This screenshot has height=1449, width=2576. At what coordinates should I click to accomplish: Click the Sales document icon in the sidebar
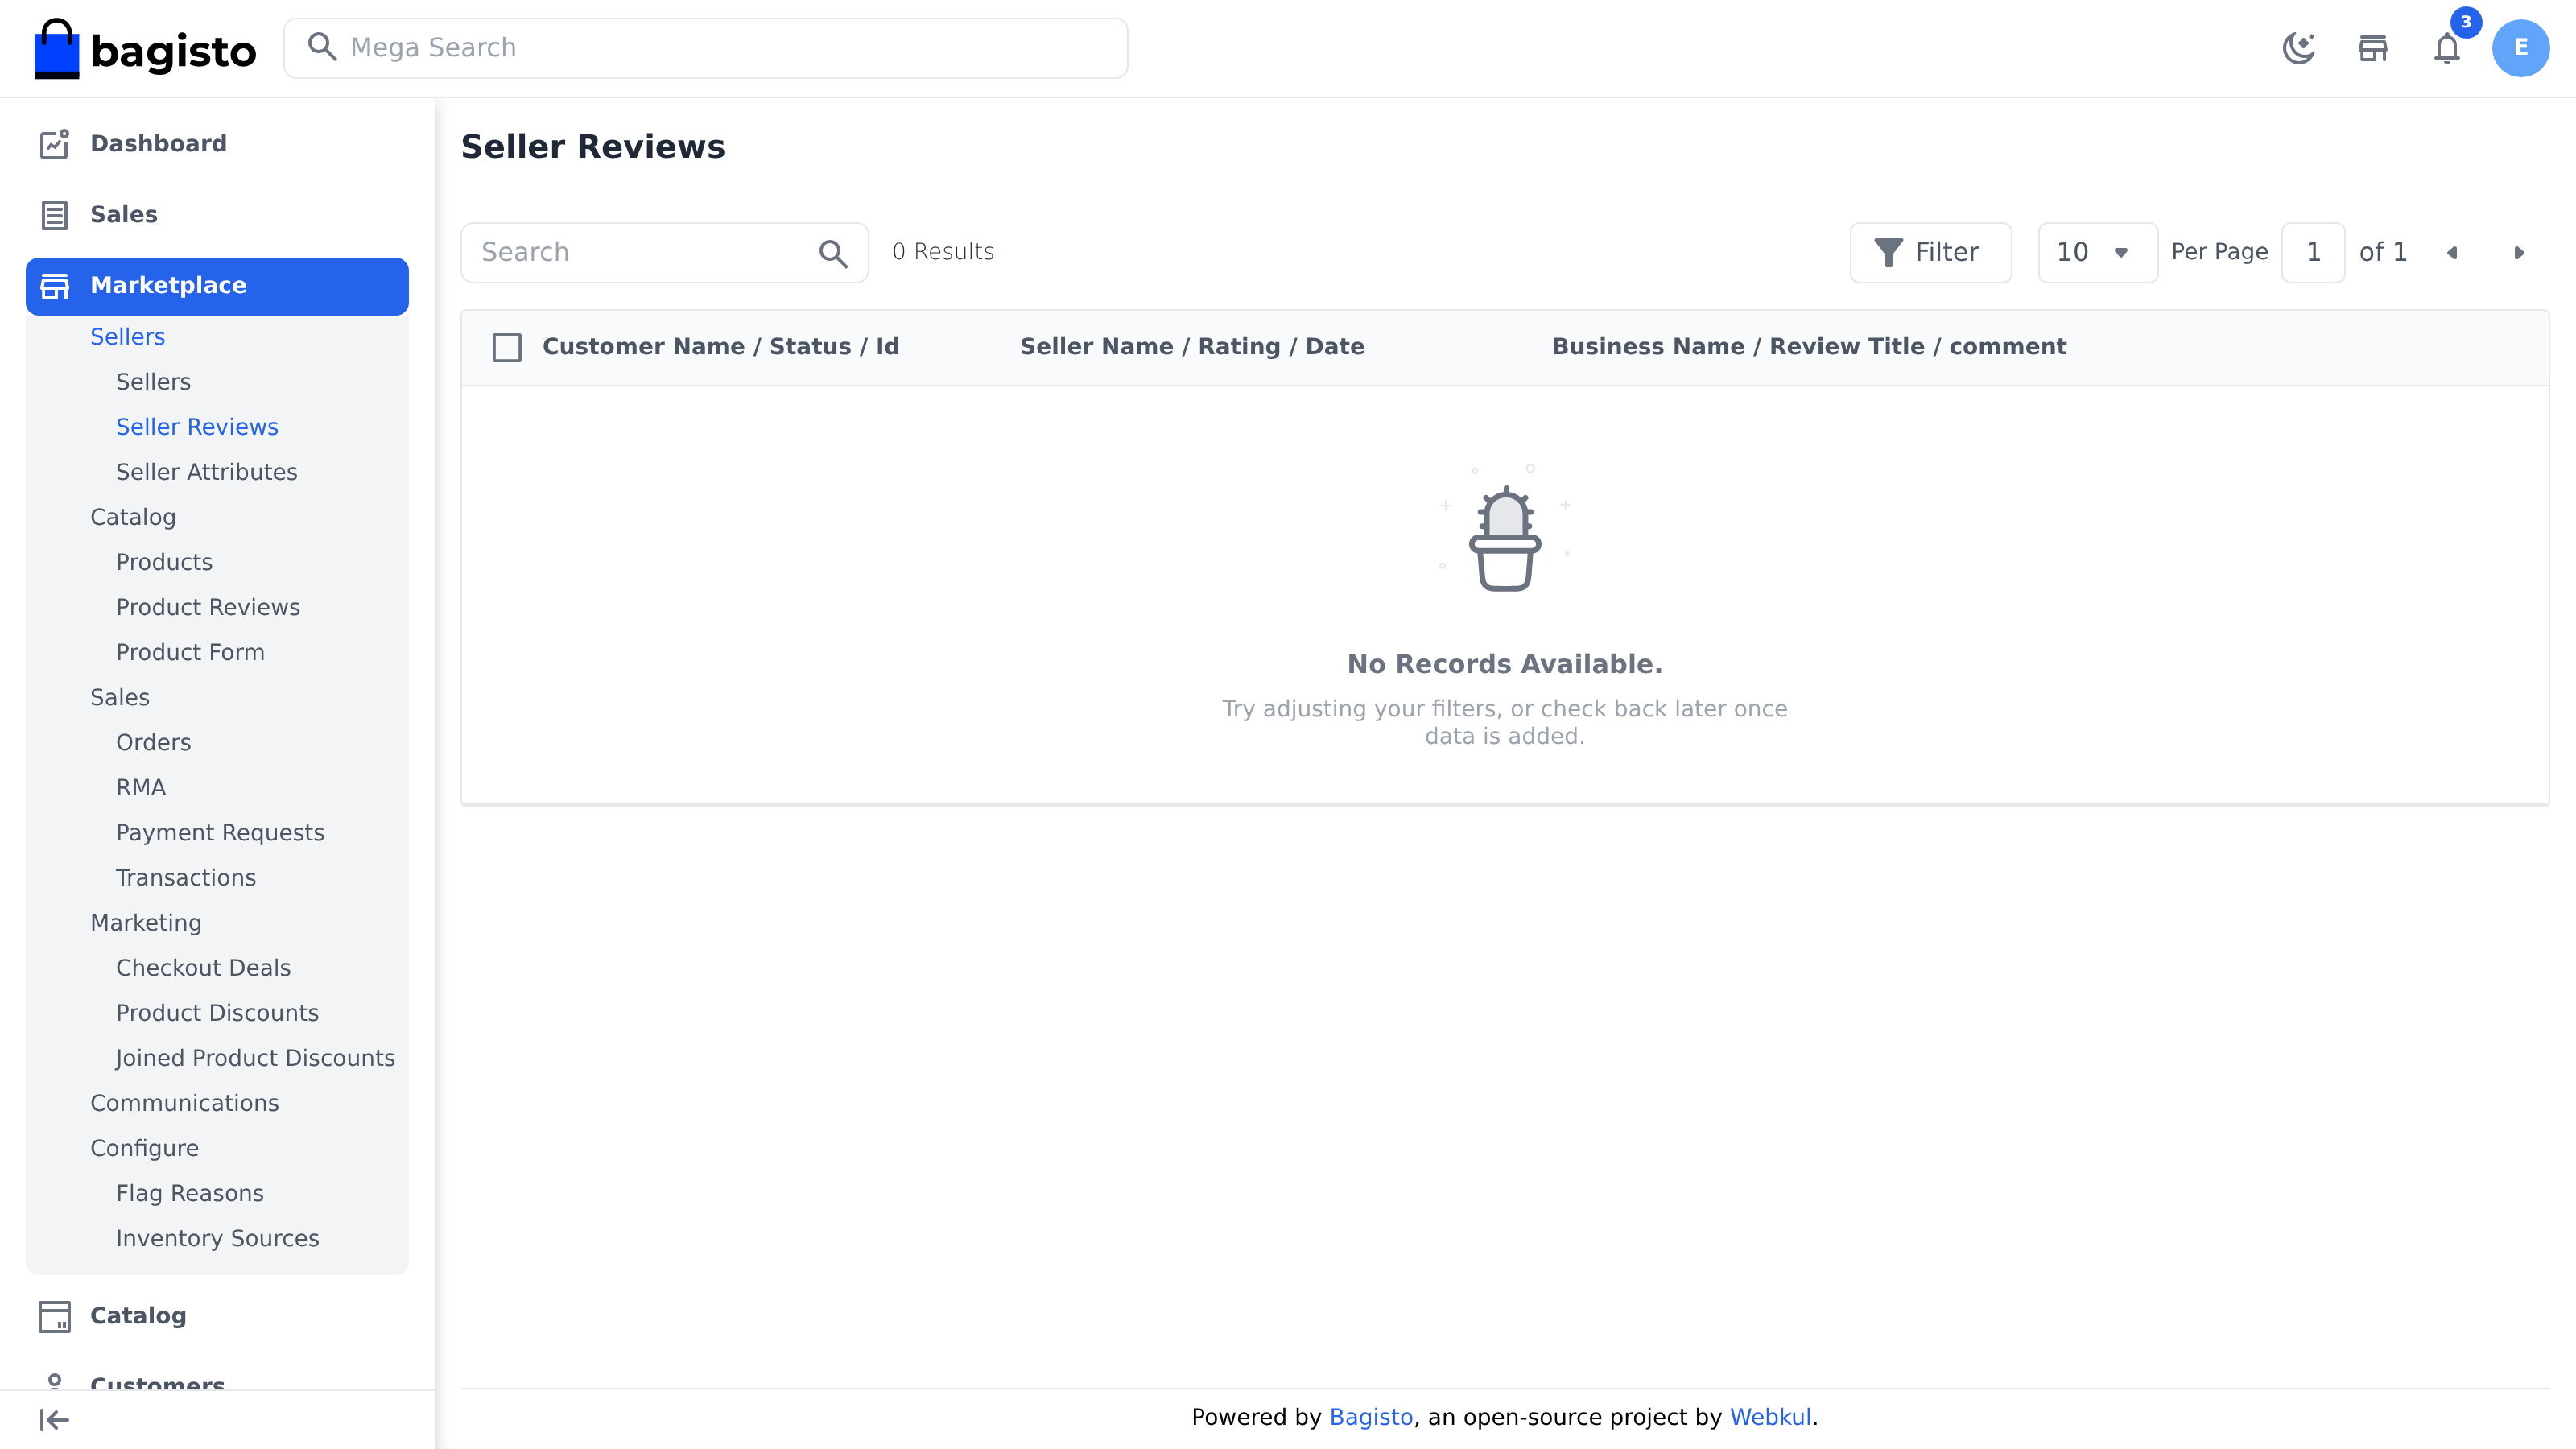coord(55,215)
